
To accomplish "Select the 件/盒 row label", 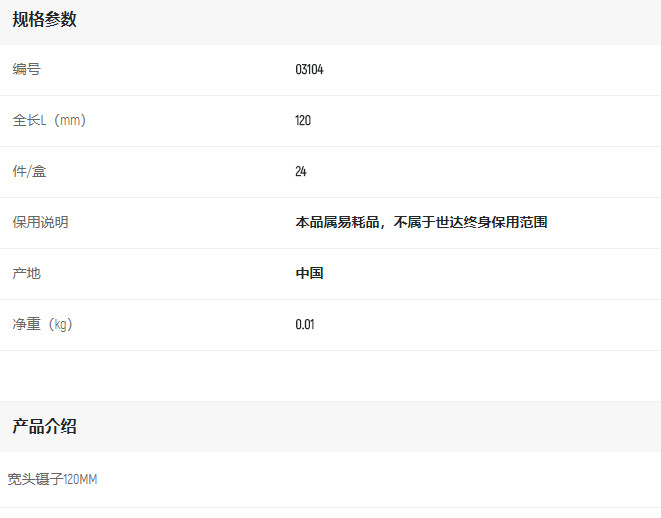I will [x=29, y=172].
